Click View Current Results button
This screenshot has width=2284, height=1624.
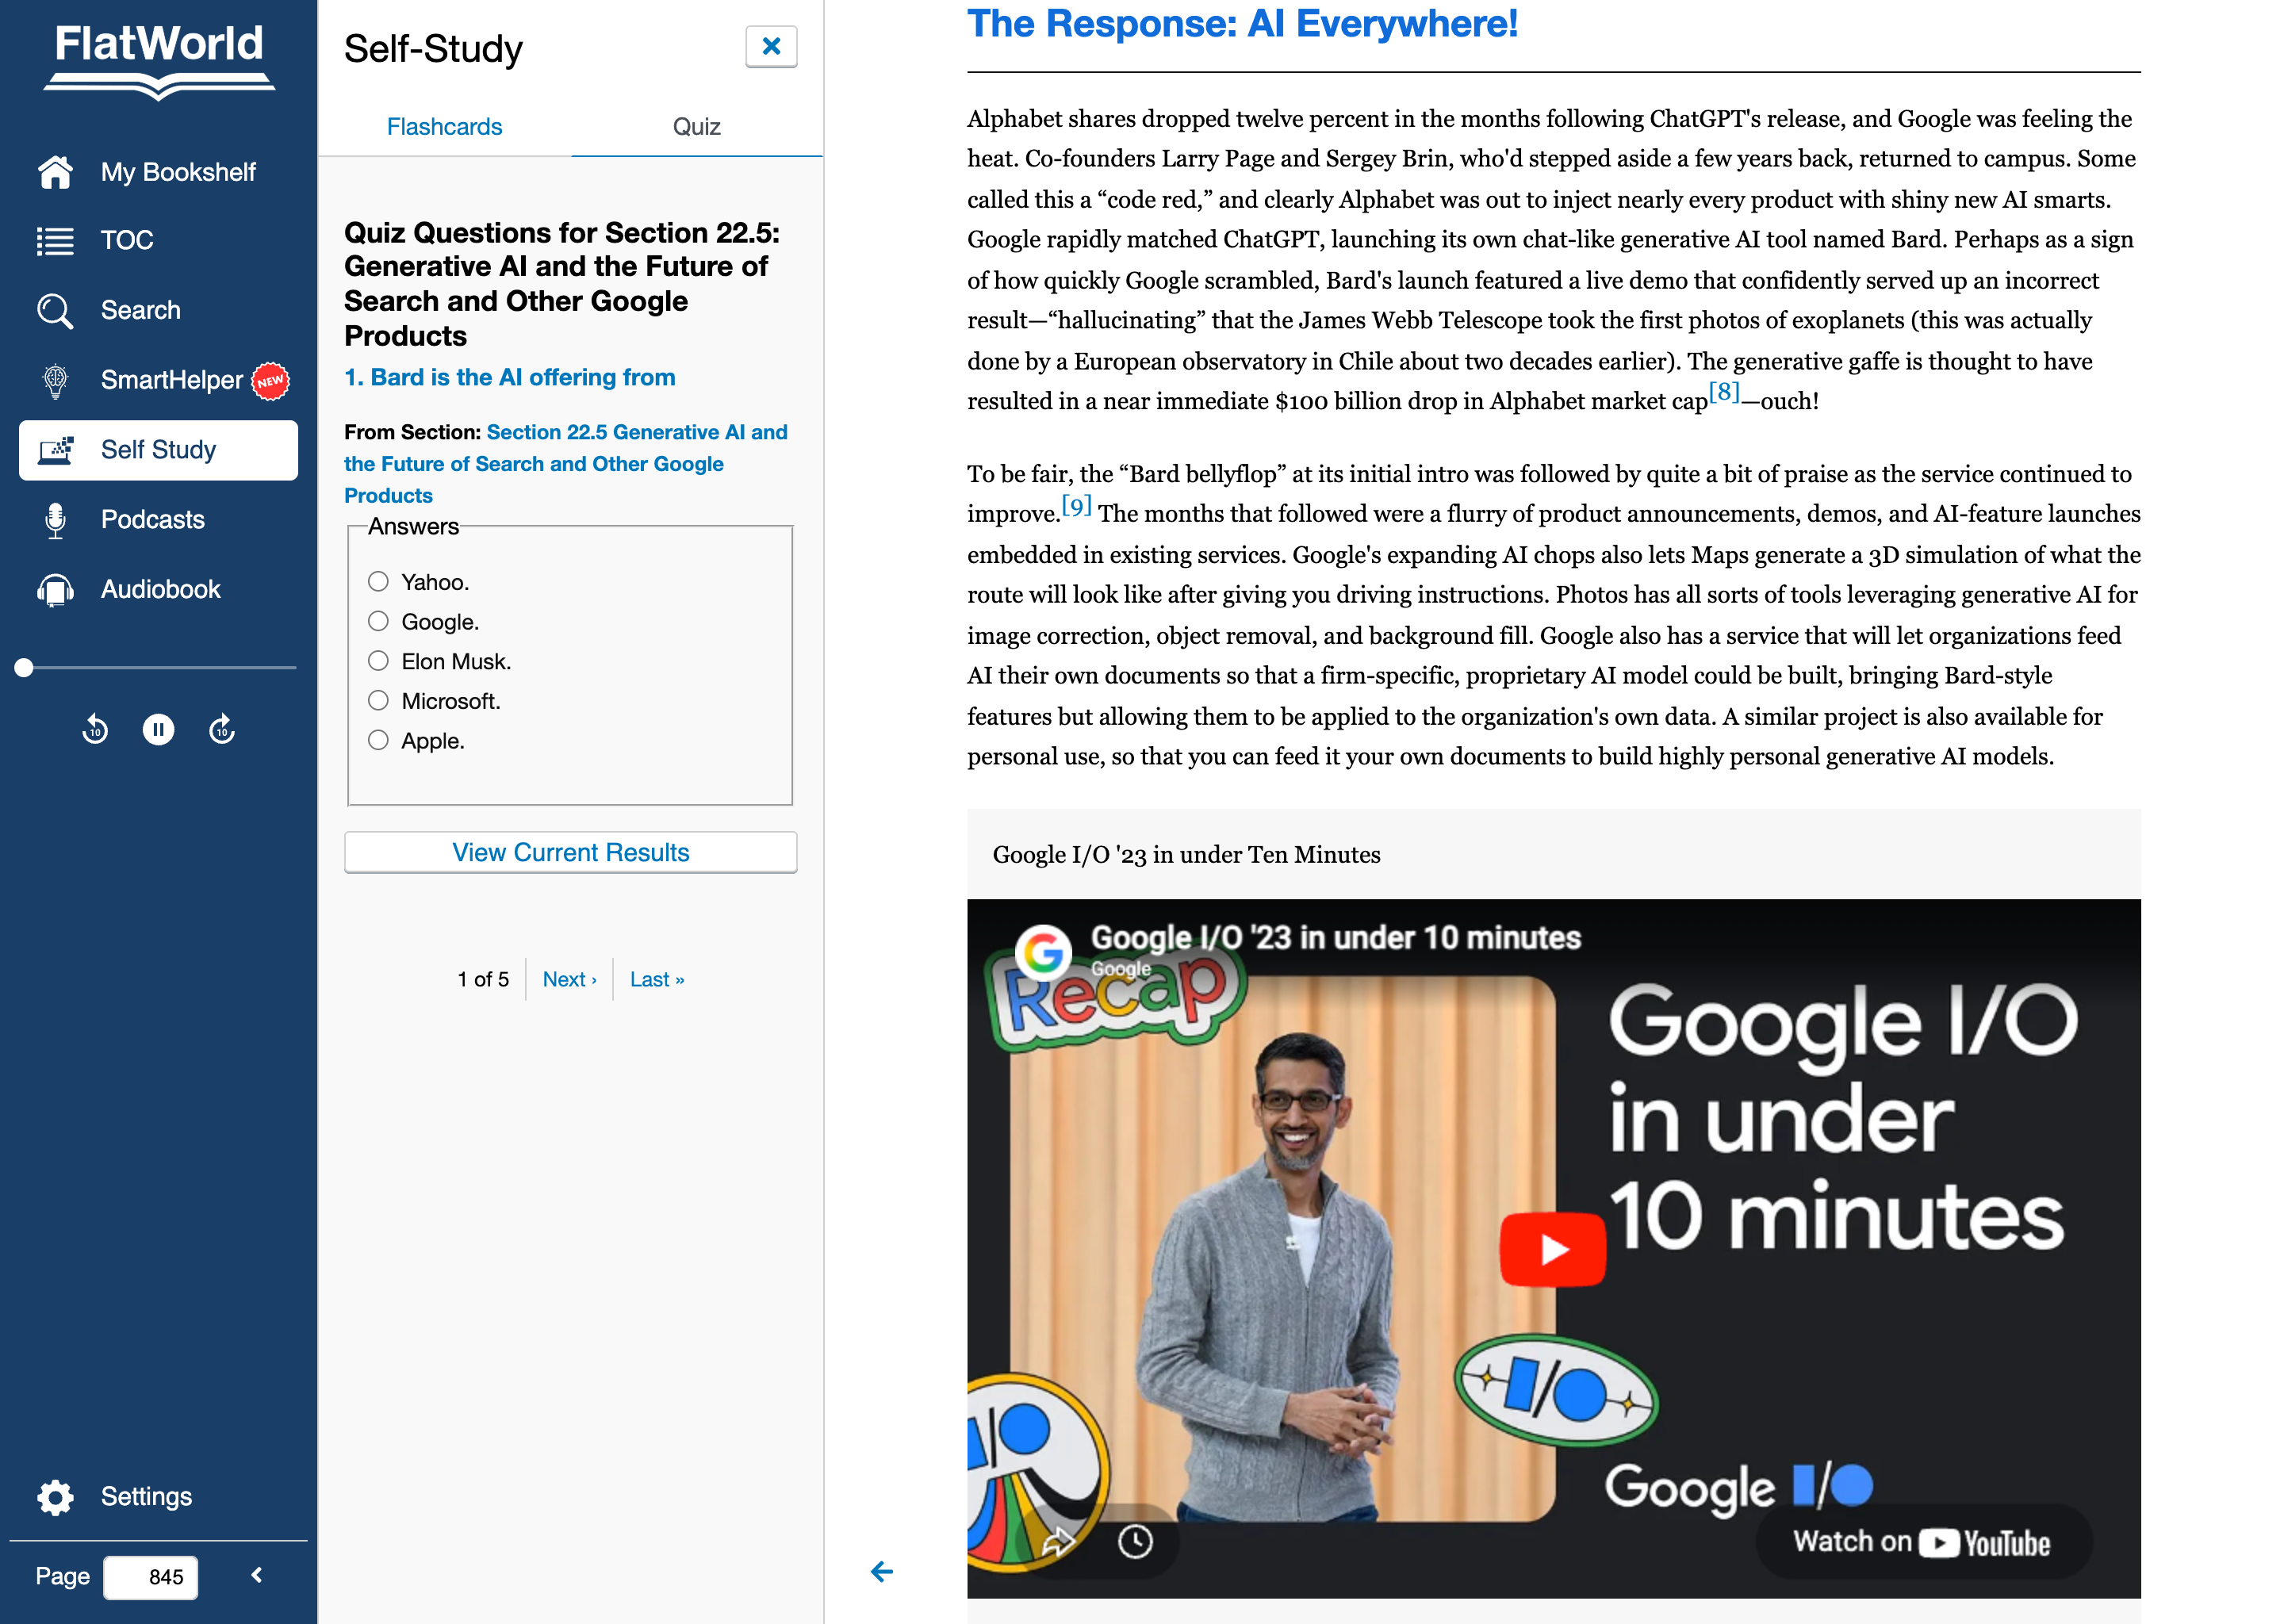pyautogui.click(x=570, y=852)
